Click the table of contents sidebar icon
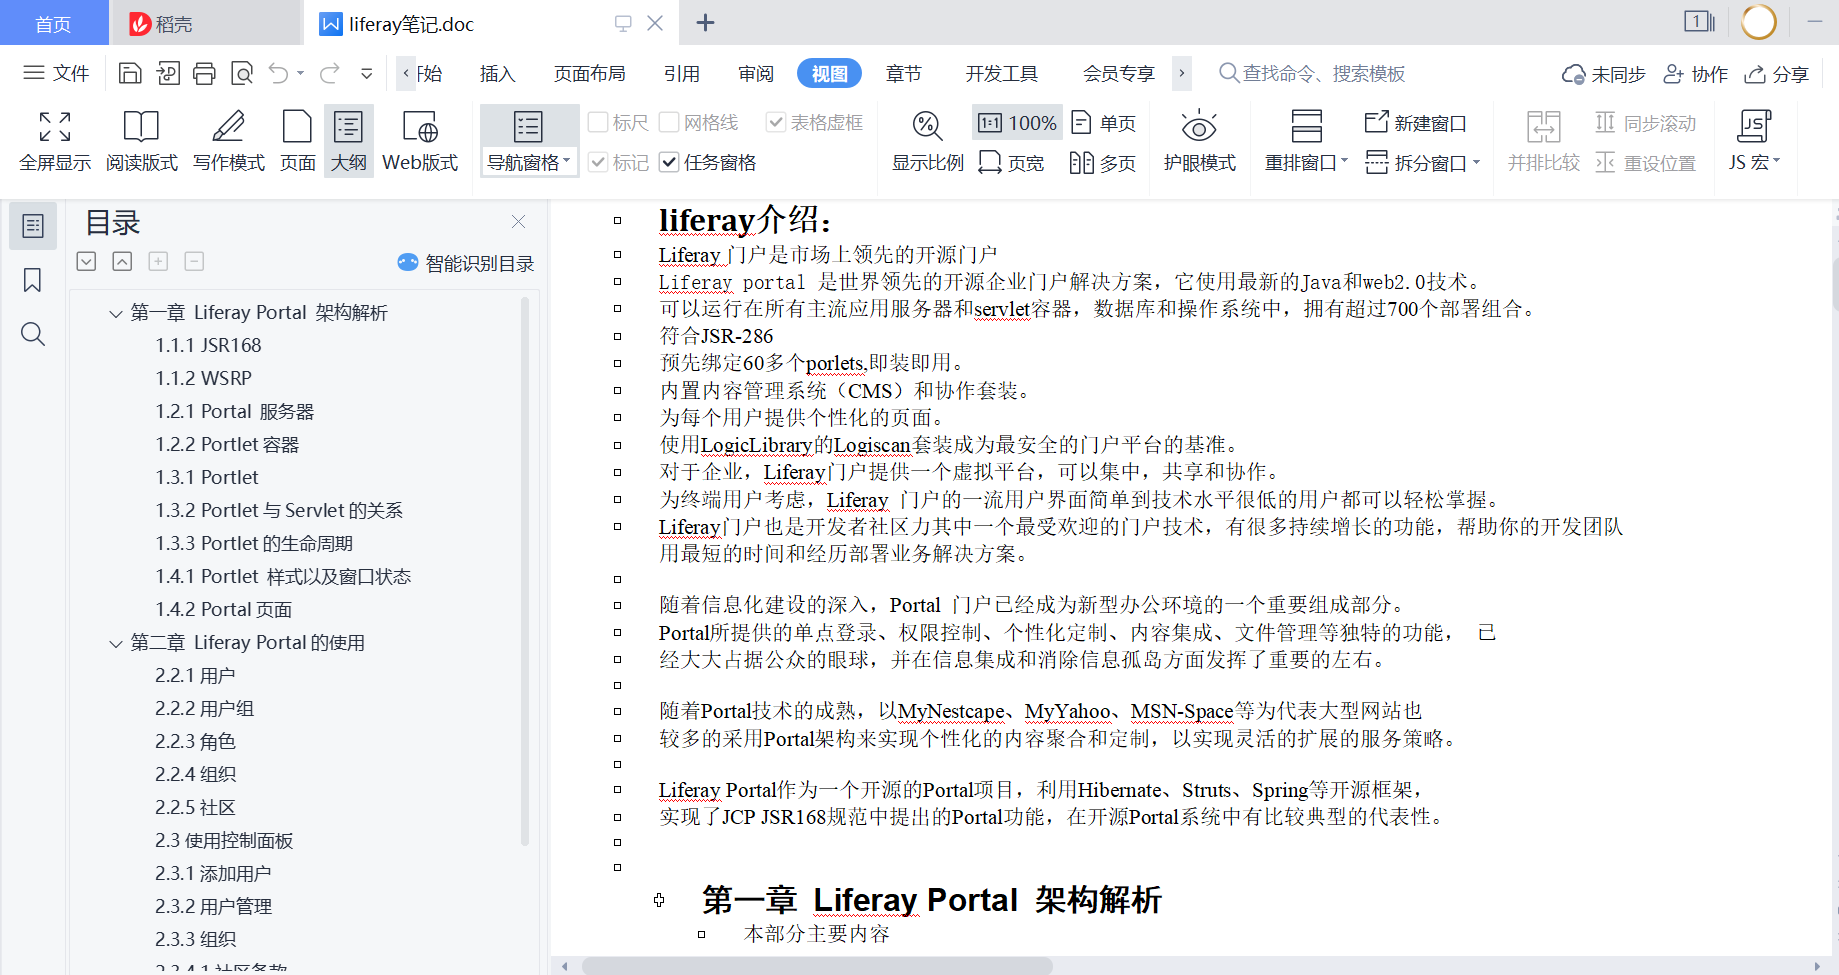Viewport: 1839px width, 975px height. click(33, 226)
